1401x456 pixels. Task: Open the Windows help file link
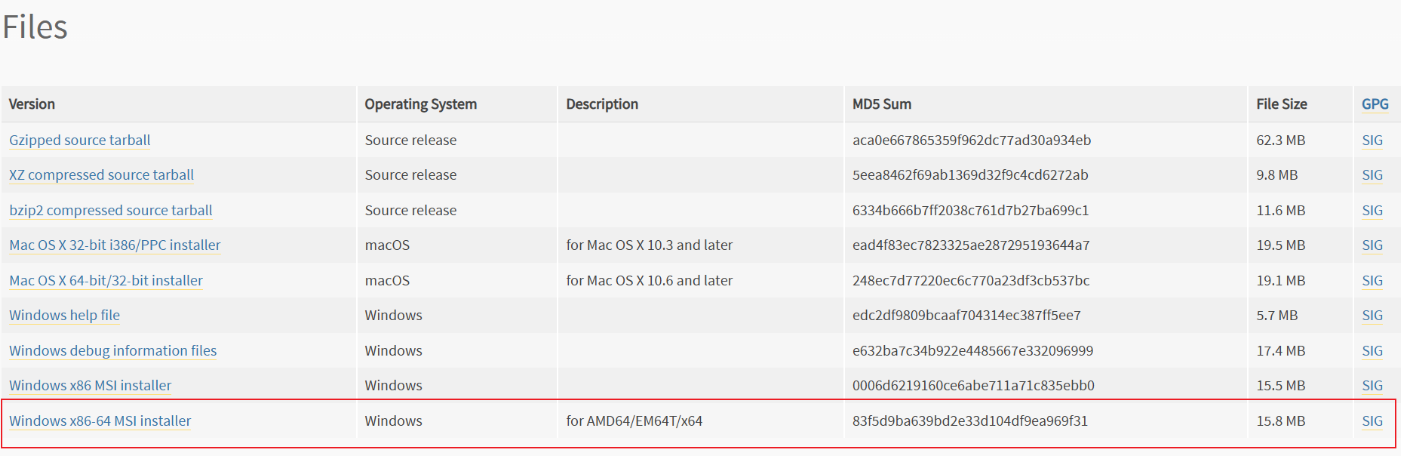point(64,315)
